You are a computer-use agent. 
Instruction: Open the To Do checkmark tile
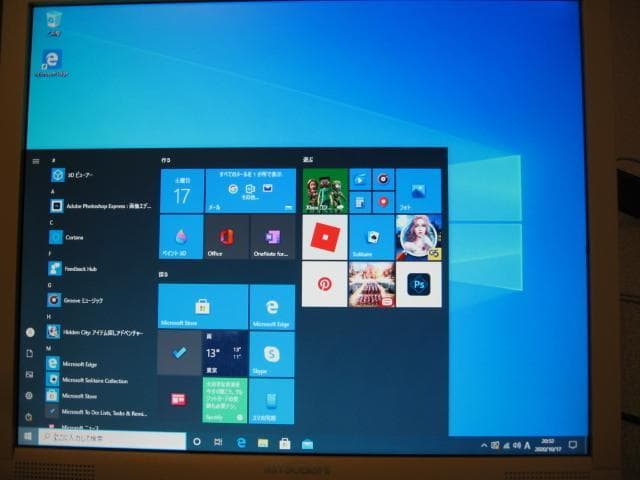179,353
